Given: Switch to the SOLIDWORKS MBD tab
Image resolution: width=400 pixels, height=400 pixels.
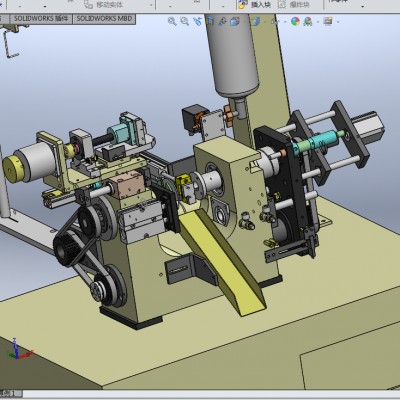Looking at the screenshot, I should point(104,19).
